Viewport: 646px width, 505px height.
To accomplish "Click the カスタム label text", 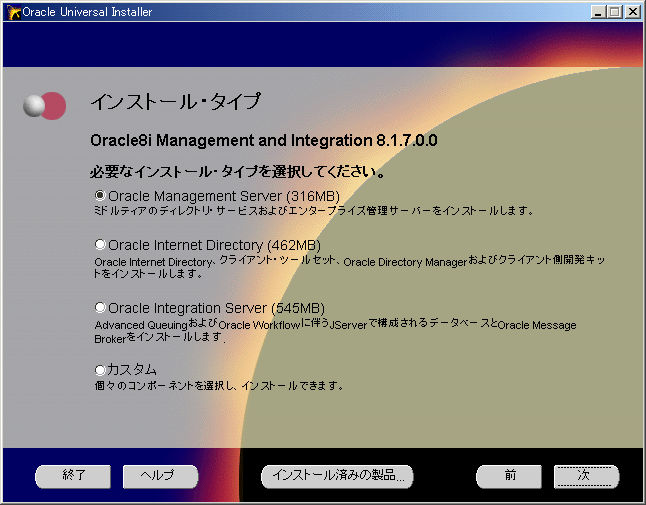I will point(132,369).
